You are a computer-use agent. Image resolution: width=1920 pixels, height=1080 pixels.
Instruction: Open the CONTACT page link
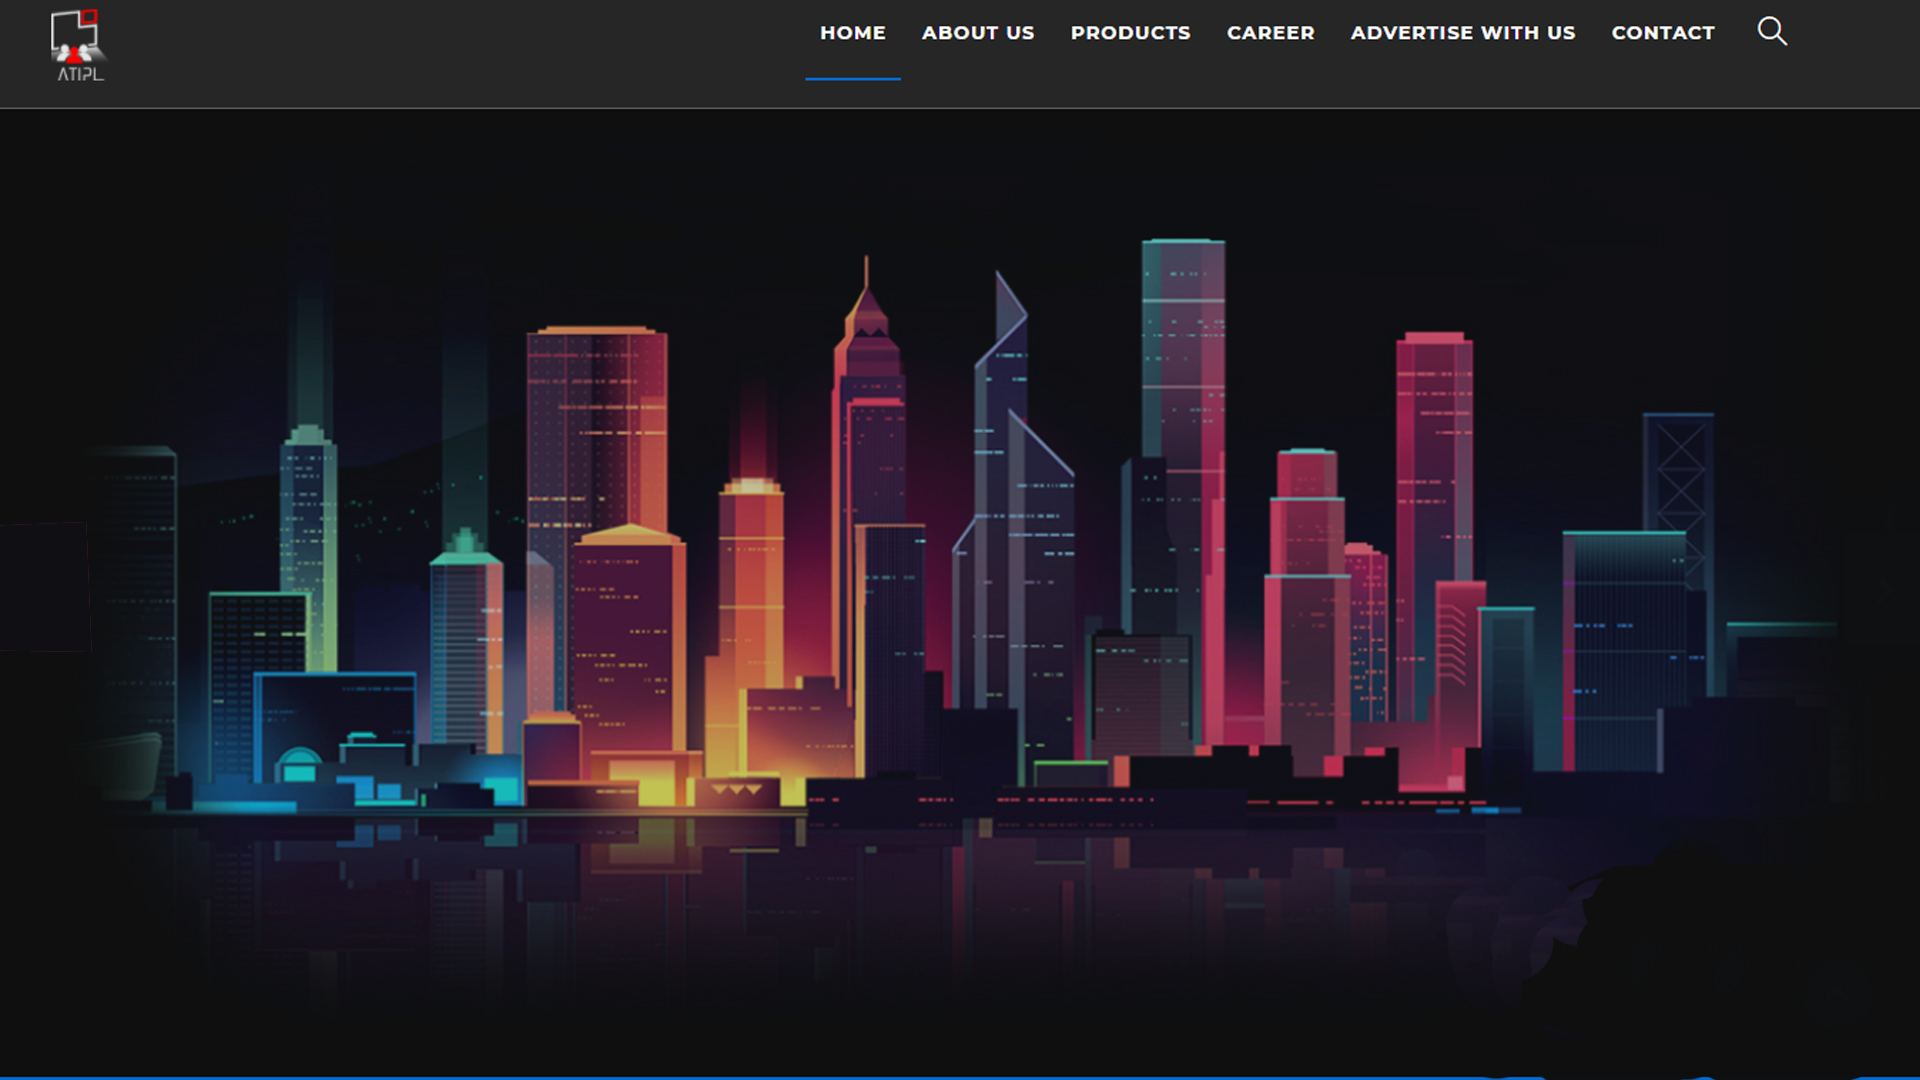[1663, 33]
